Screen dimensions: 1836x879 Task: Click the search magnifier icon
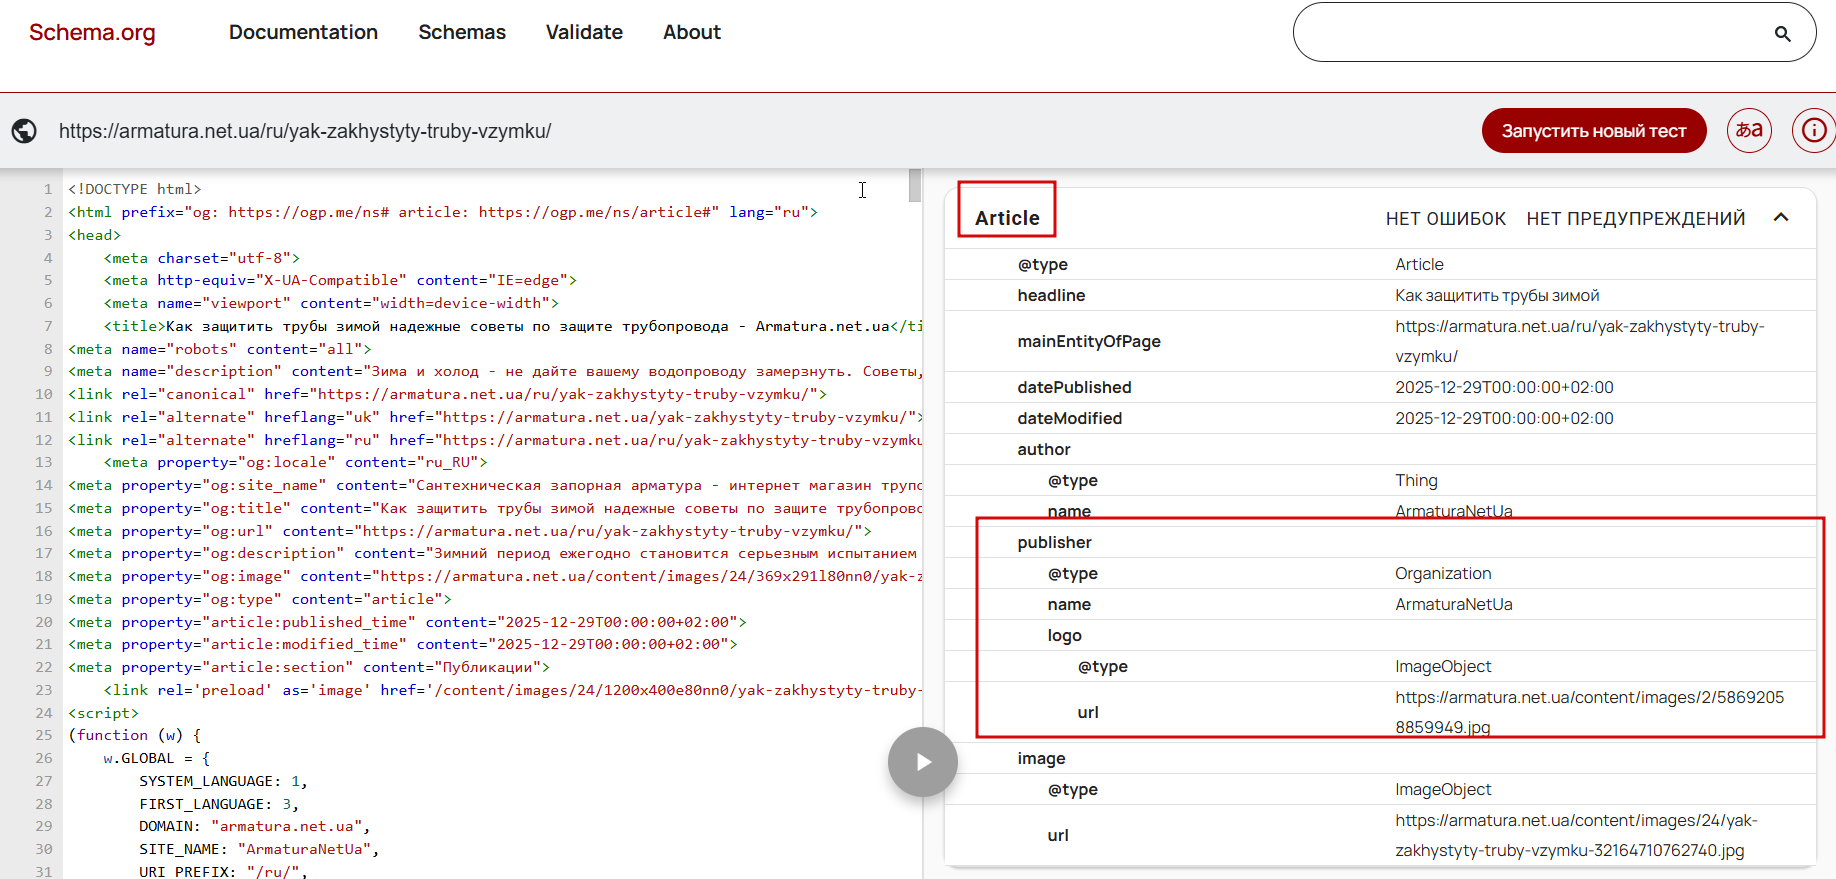click(1782, 33)
